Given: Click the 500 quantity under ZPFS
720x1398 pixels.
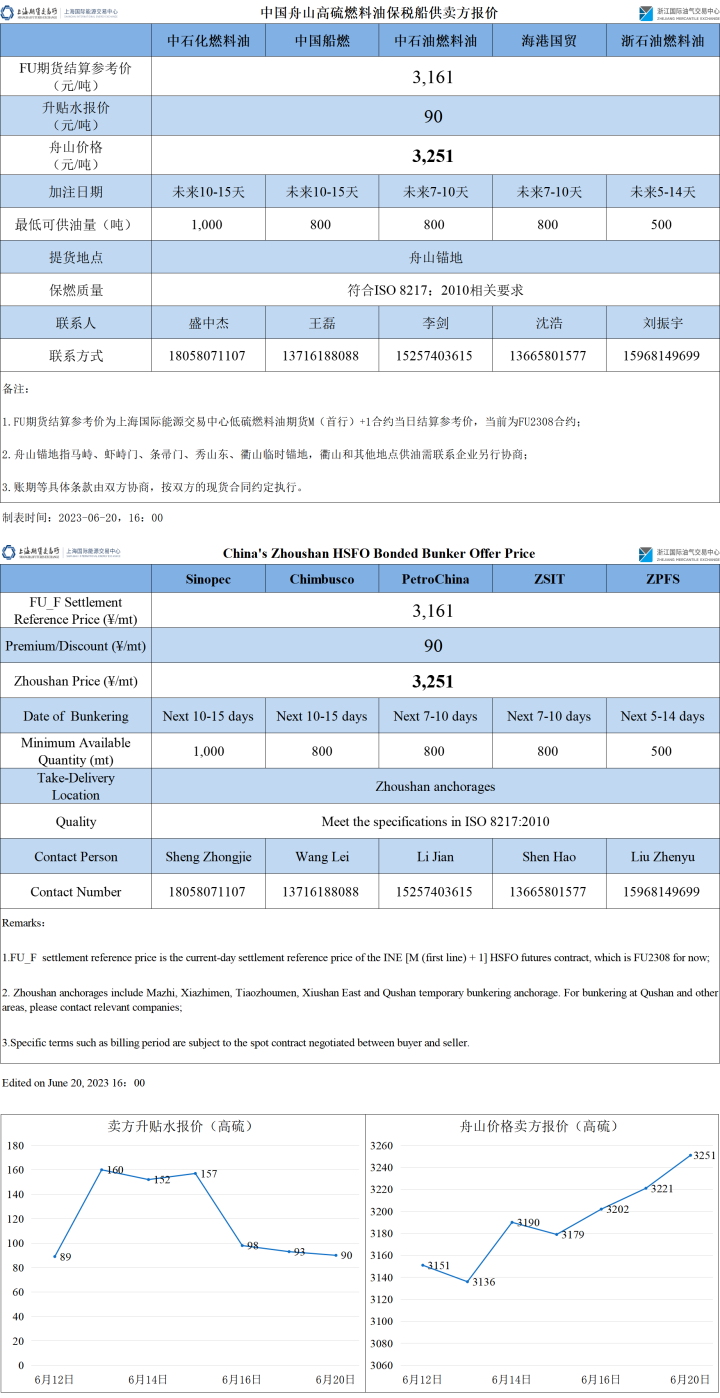Looking at the screenshot, I should point(663,751).
